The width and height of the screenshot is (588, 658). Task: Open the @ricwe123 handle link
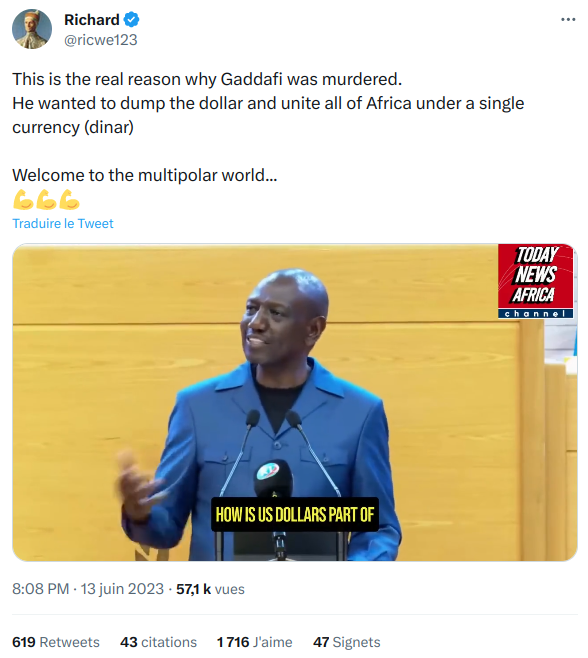[101, 40]
